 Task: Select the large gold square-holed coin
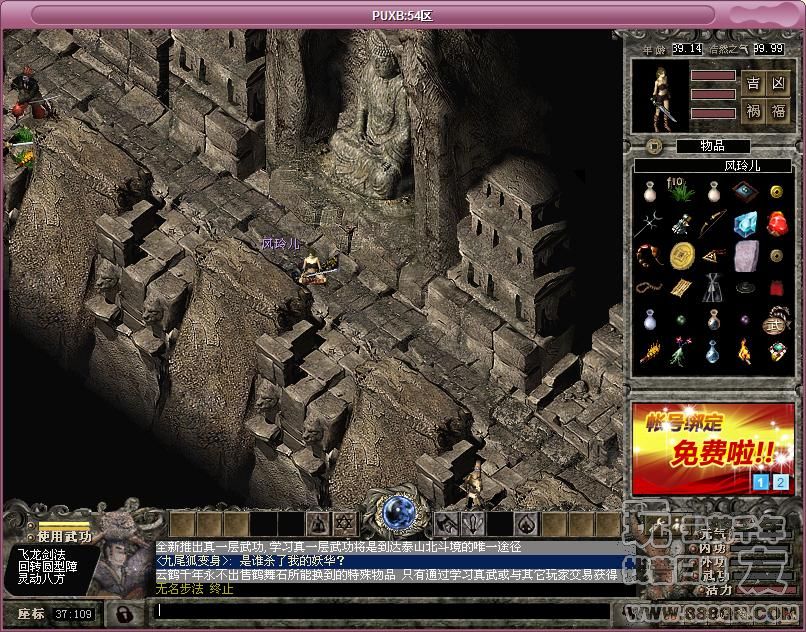point(682,256)
